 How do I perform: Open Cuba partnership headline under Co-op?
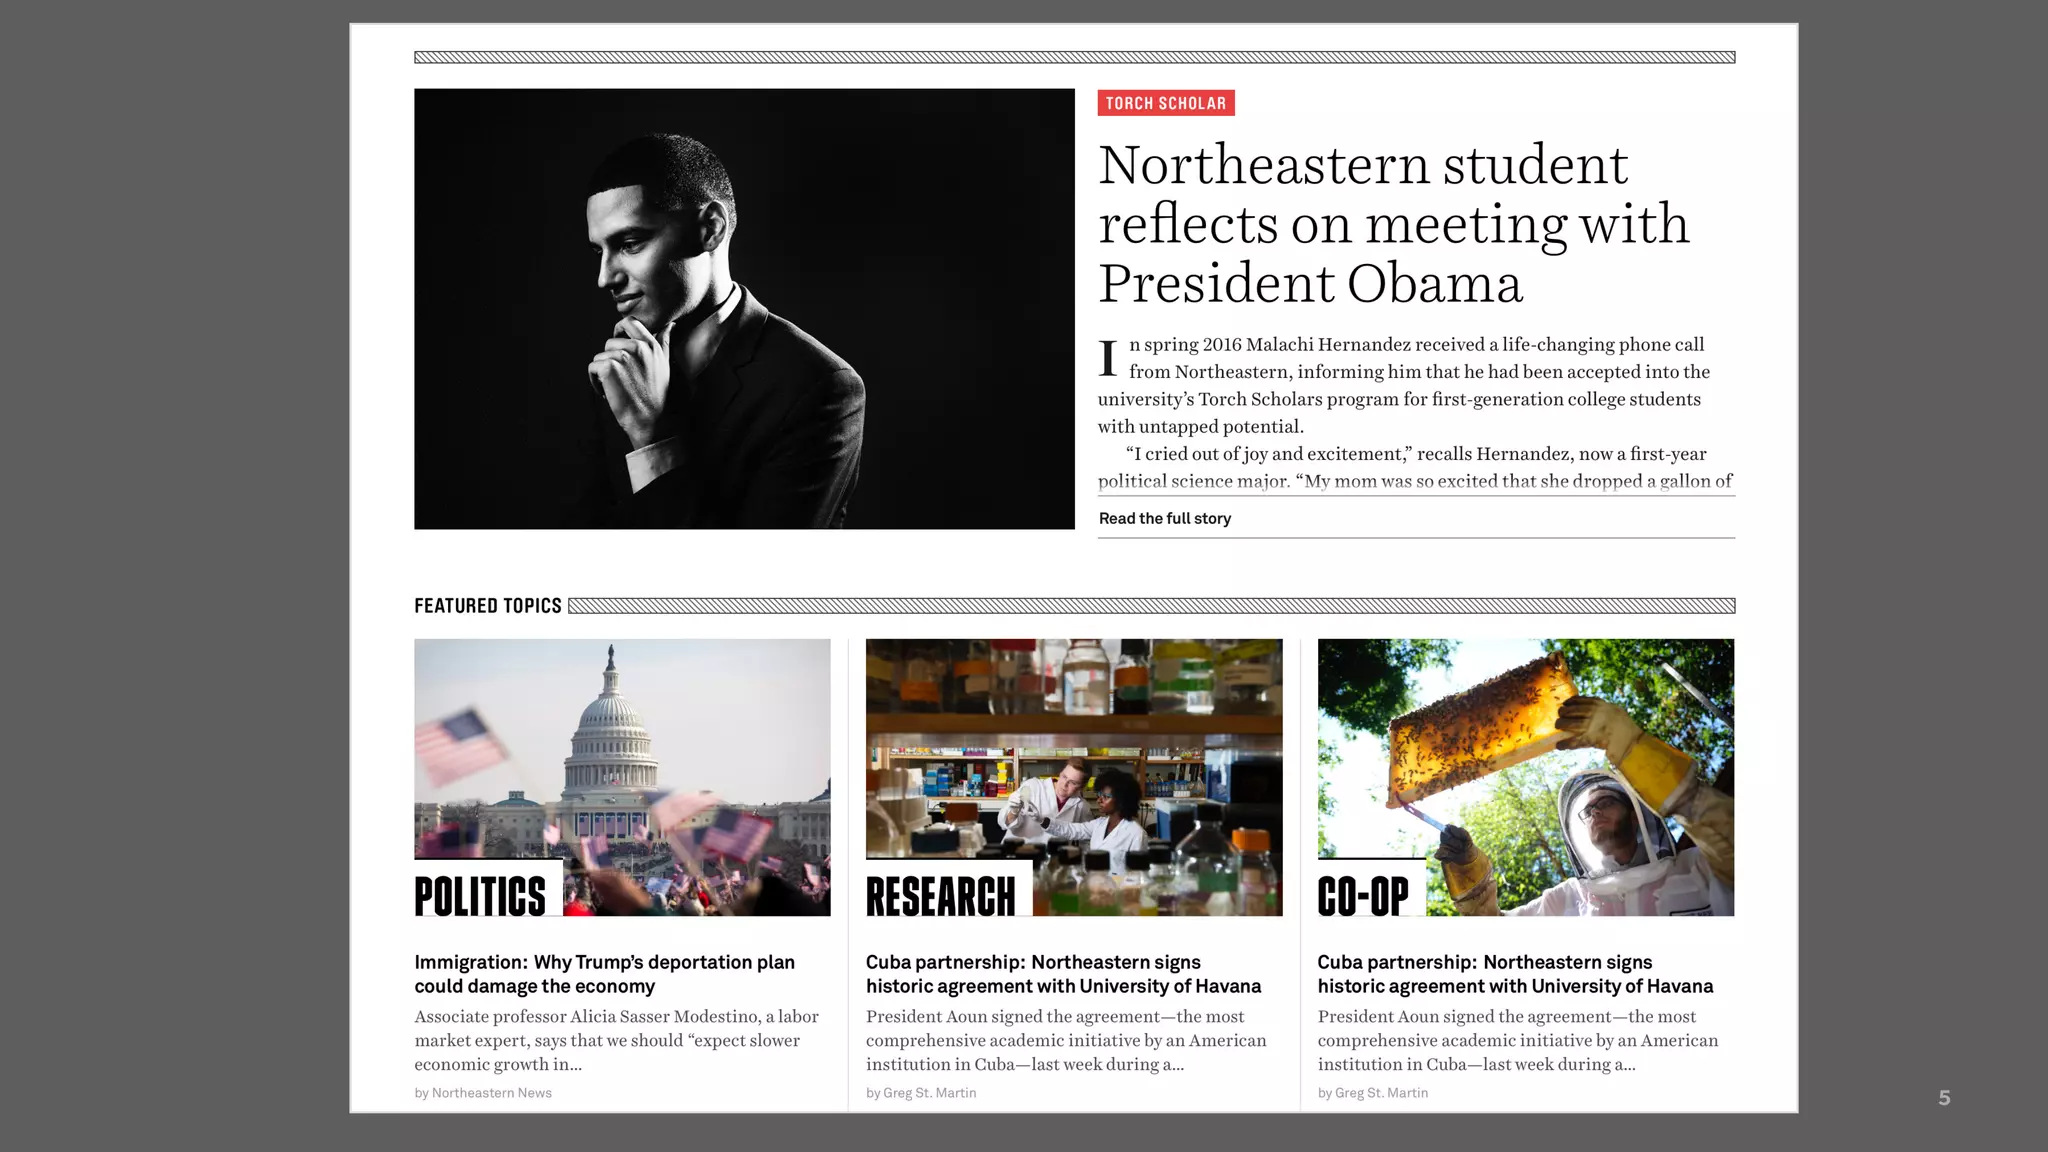pyautogui.click(x=1514, y=974)
